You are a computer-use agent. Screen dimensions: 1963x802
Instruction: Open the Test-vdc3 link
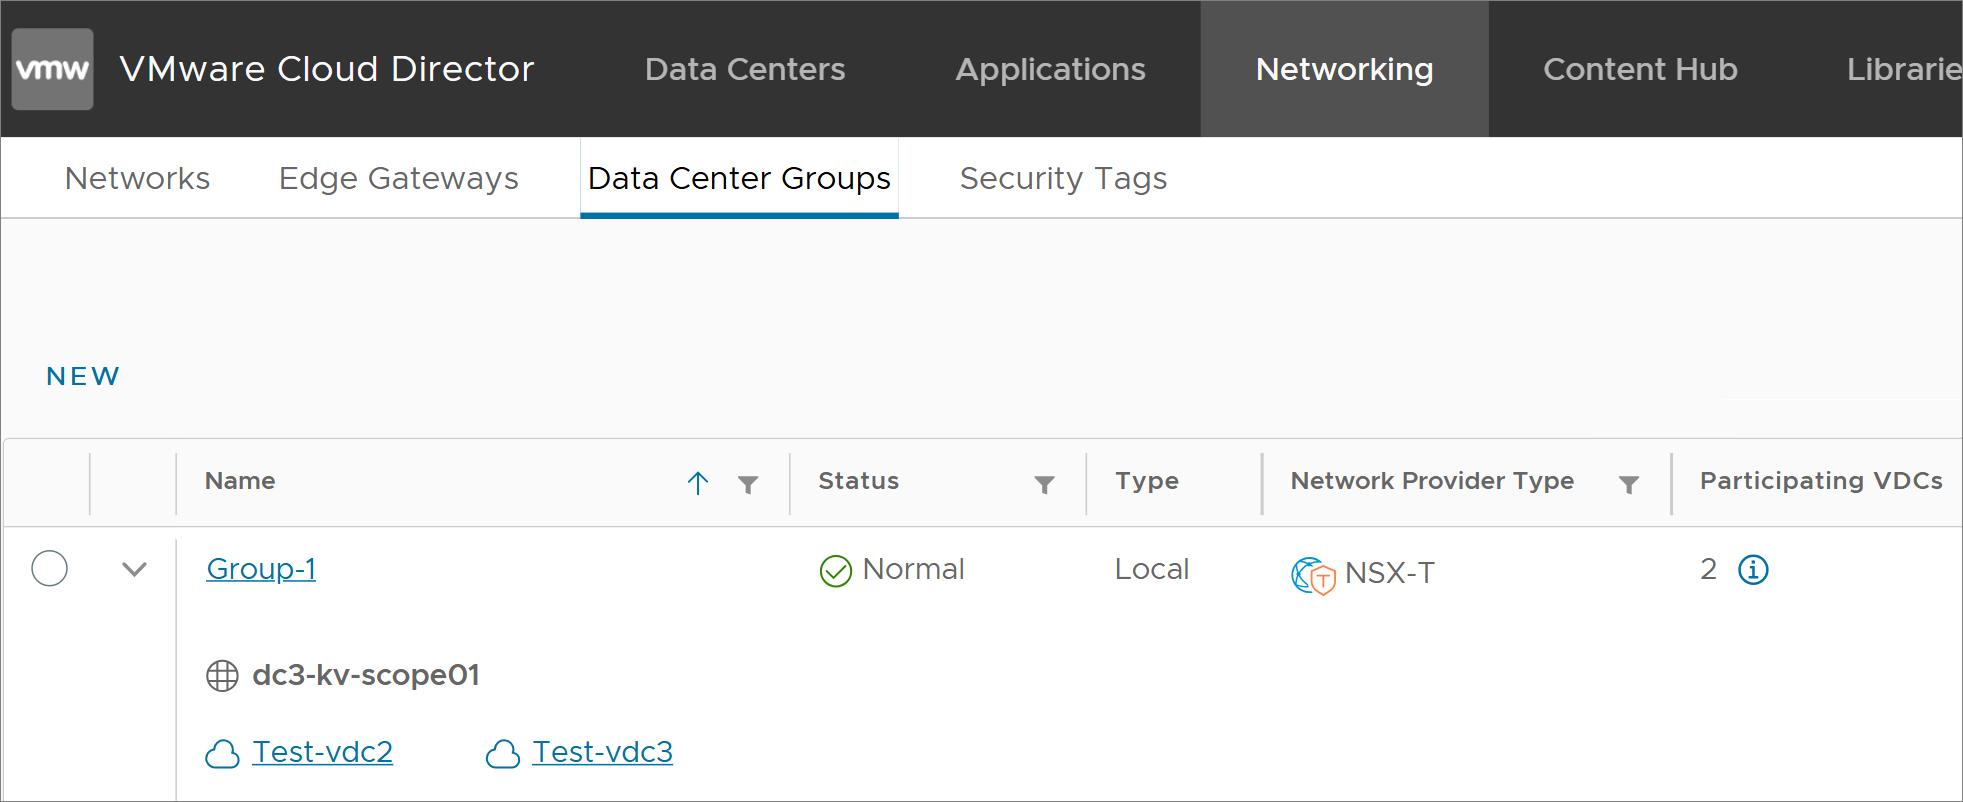(x=602, y=752)
